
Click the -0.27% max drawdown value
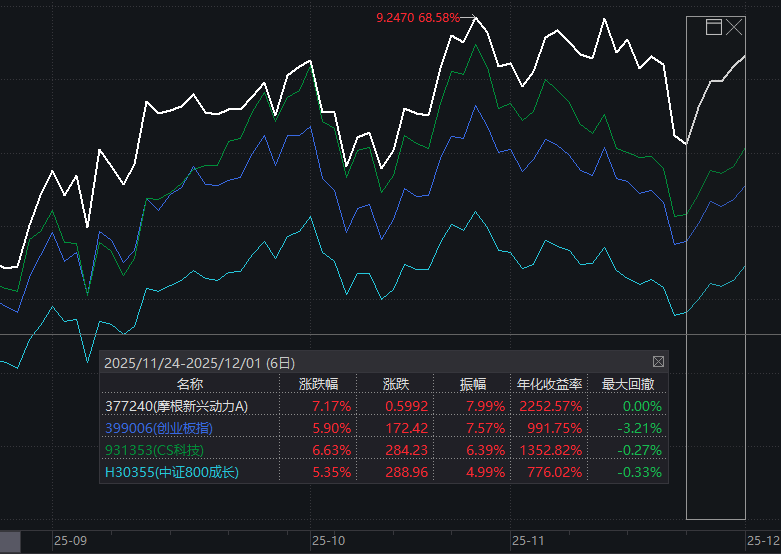click(640, 450)
